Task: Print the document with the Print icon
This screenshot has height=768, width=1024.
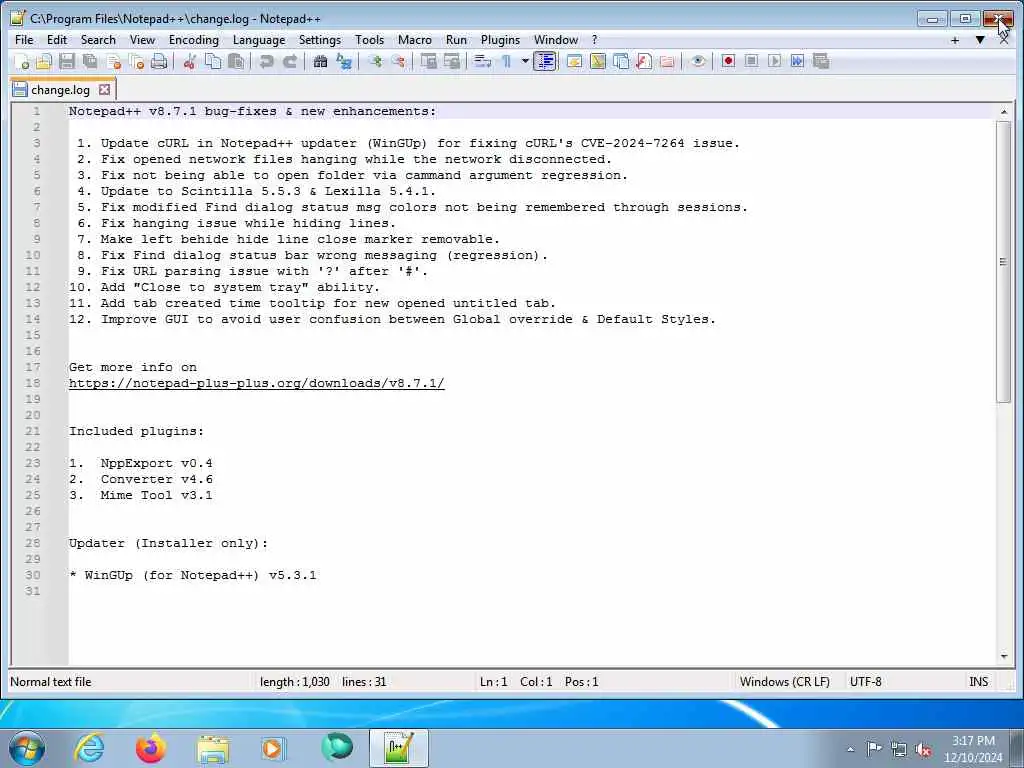Action: tap(159, 61)
